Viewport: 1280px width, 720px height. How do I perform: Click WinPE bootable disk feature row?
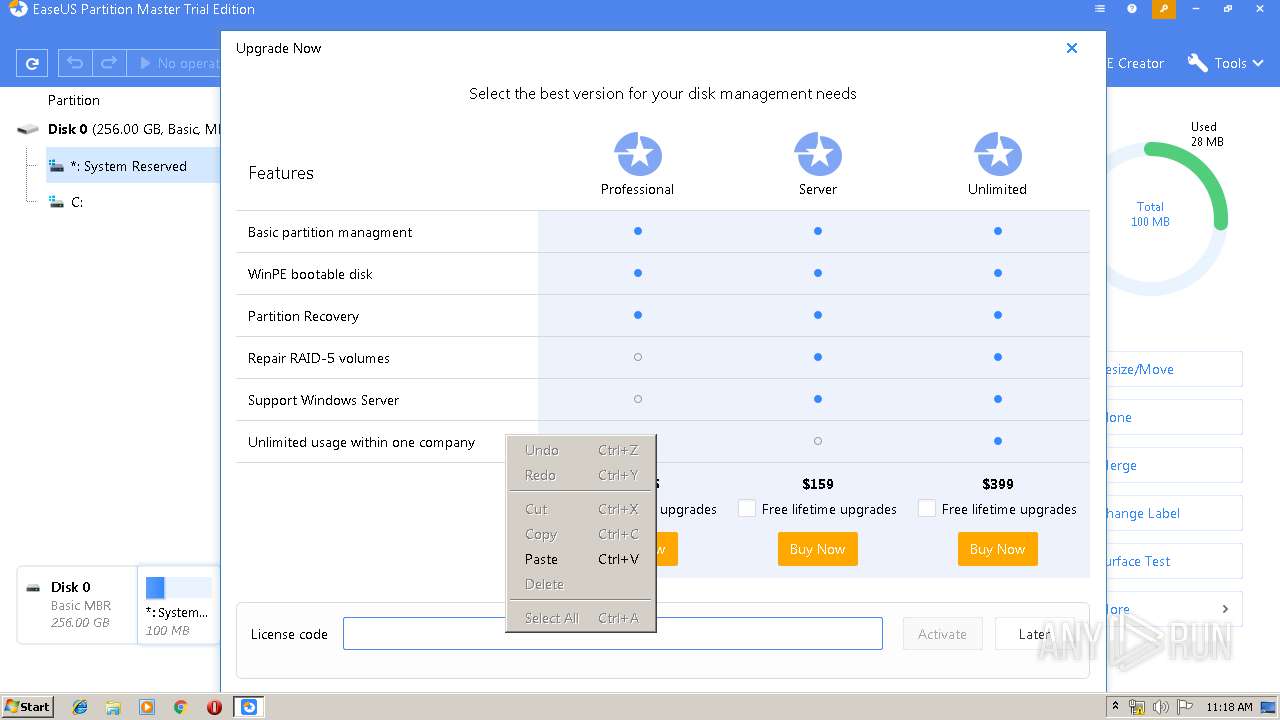(663, 274)
